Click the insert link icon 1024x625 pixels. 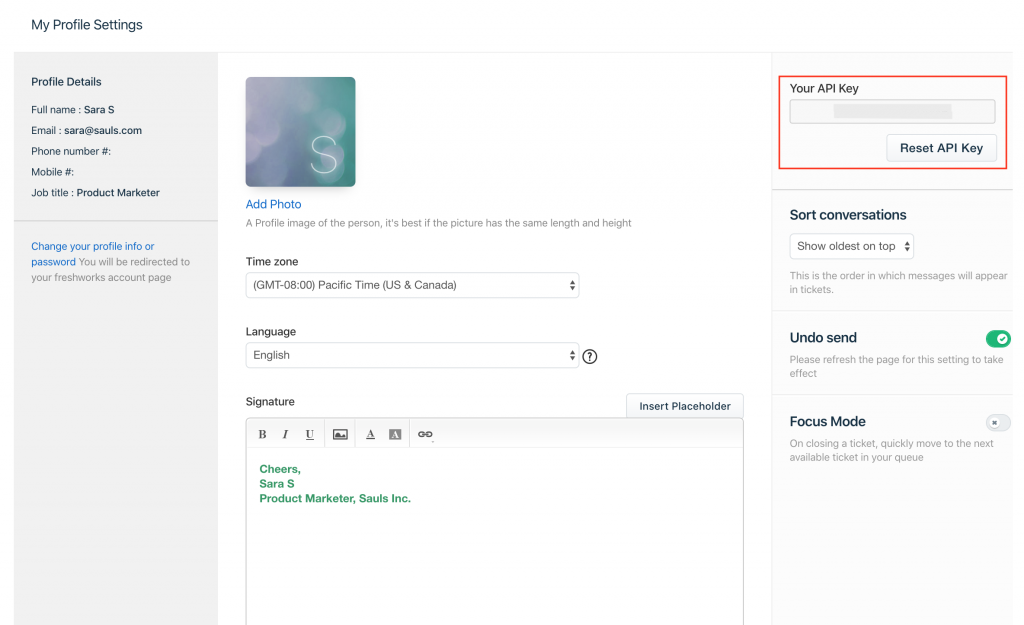pyautogui.click(x=425, y=435)
